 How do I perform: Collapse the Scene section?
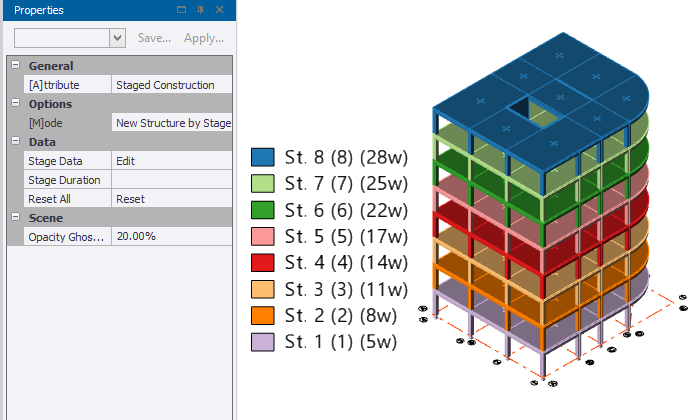(x=16, y=217)
